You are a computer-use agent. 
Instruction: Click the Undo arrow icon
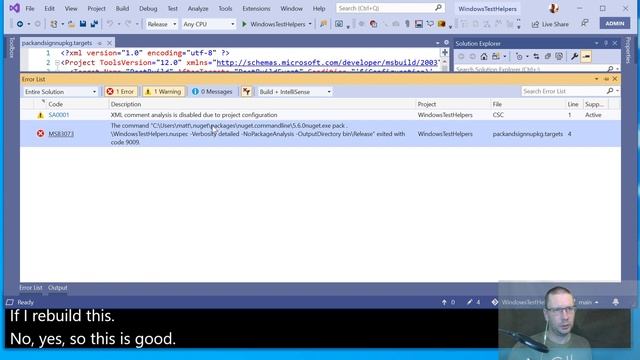(109, 24)
